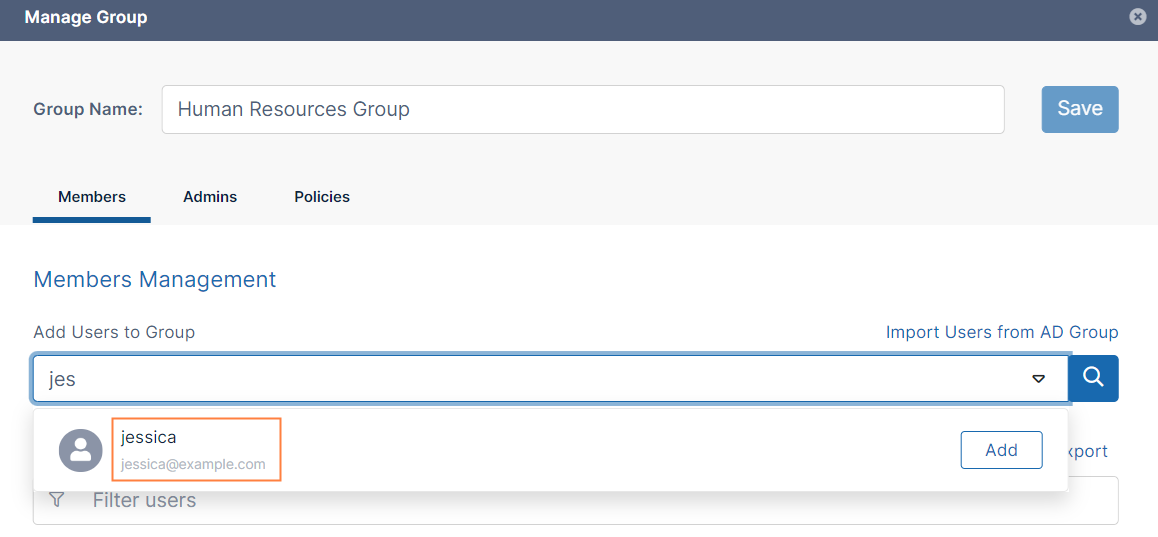
Task: Click jessica@example.com email text
Action: coord(193,465)
